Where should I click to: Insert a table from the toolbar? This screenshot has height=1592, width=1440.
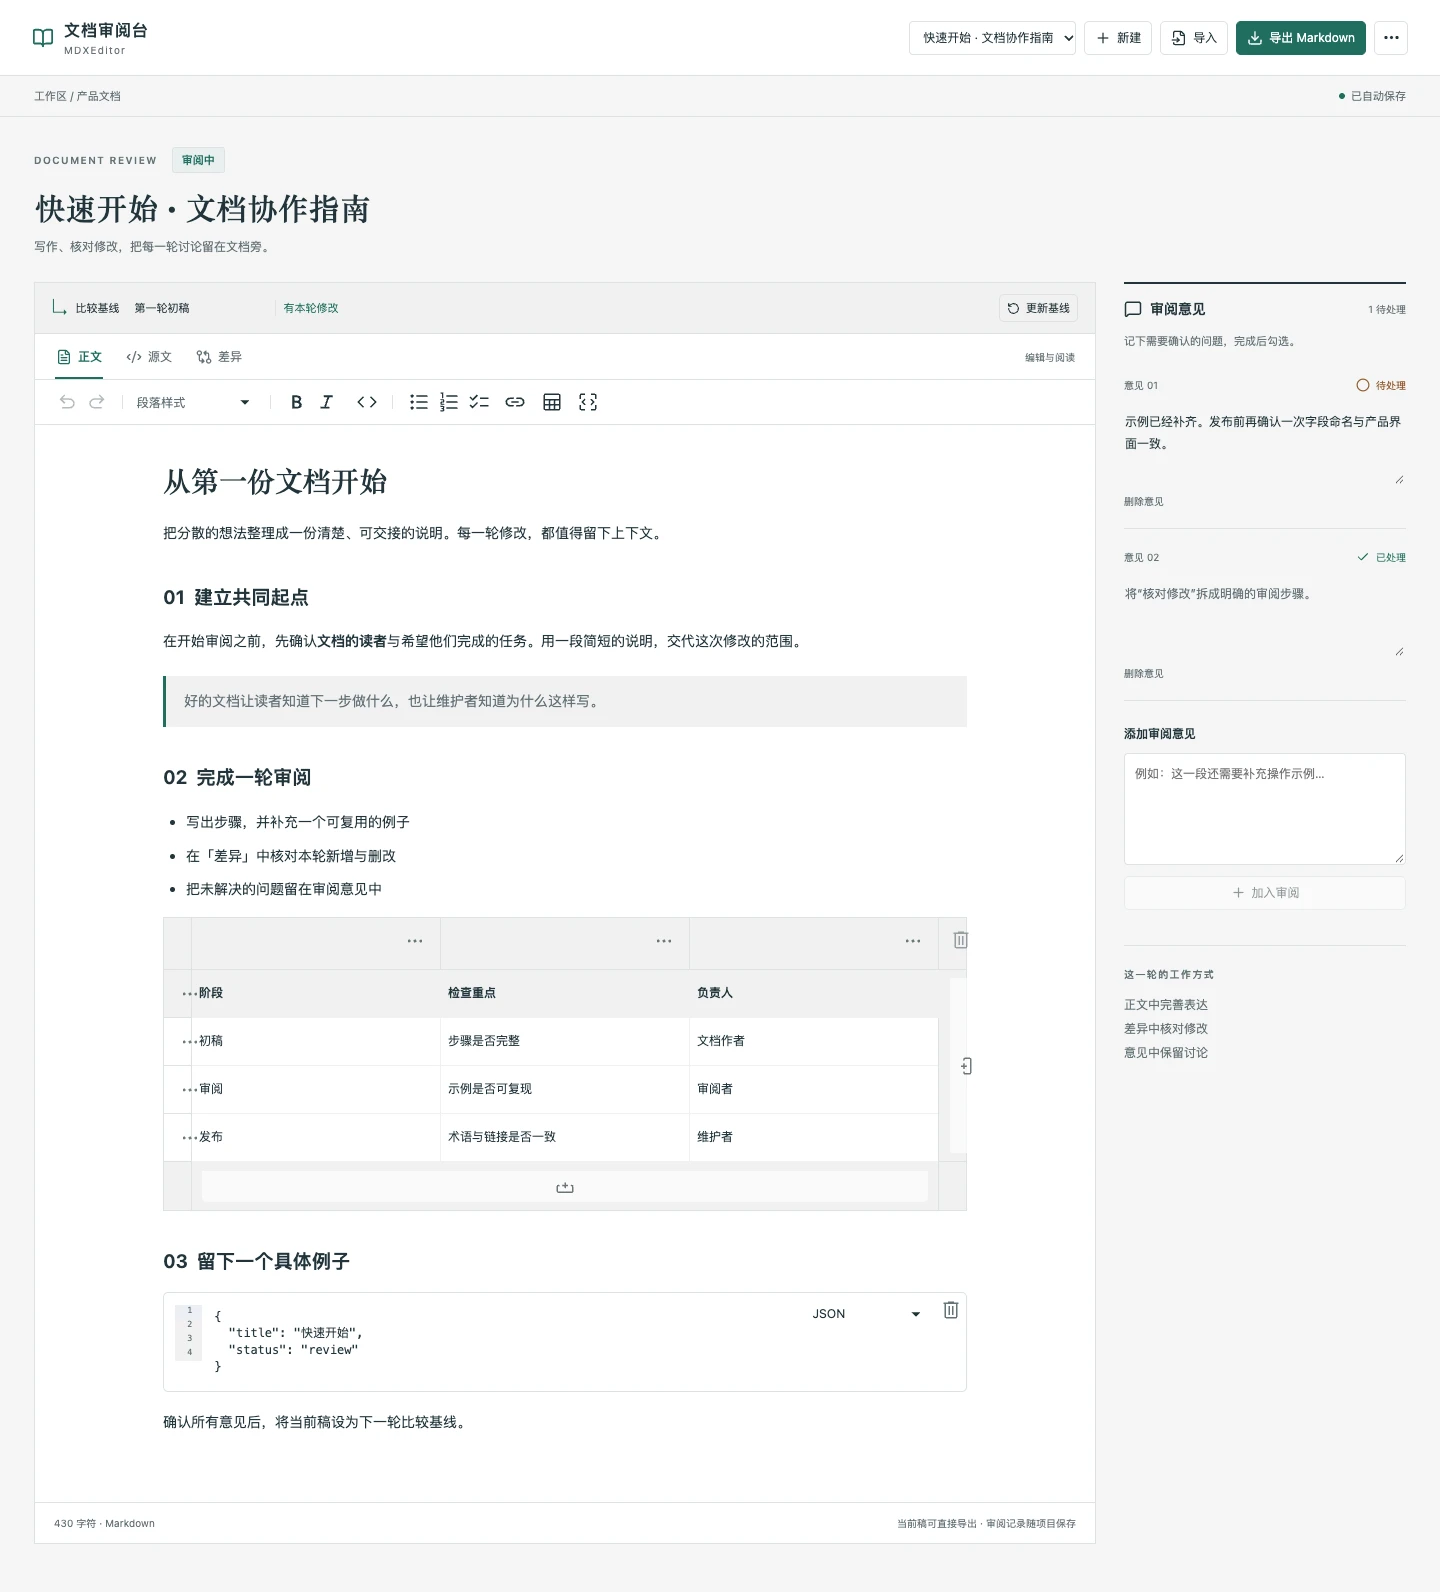click(552, 402)
